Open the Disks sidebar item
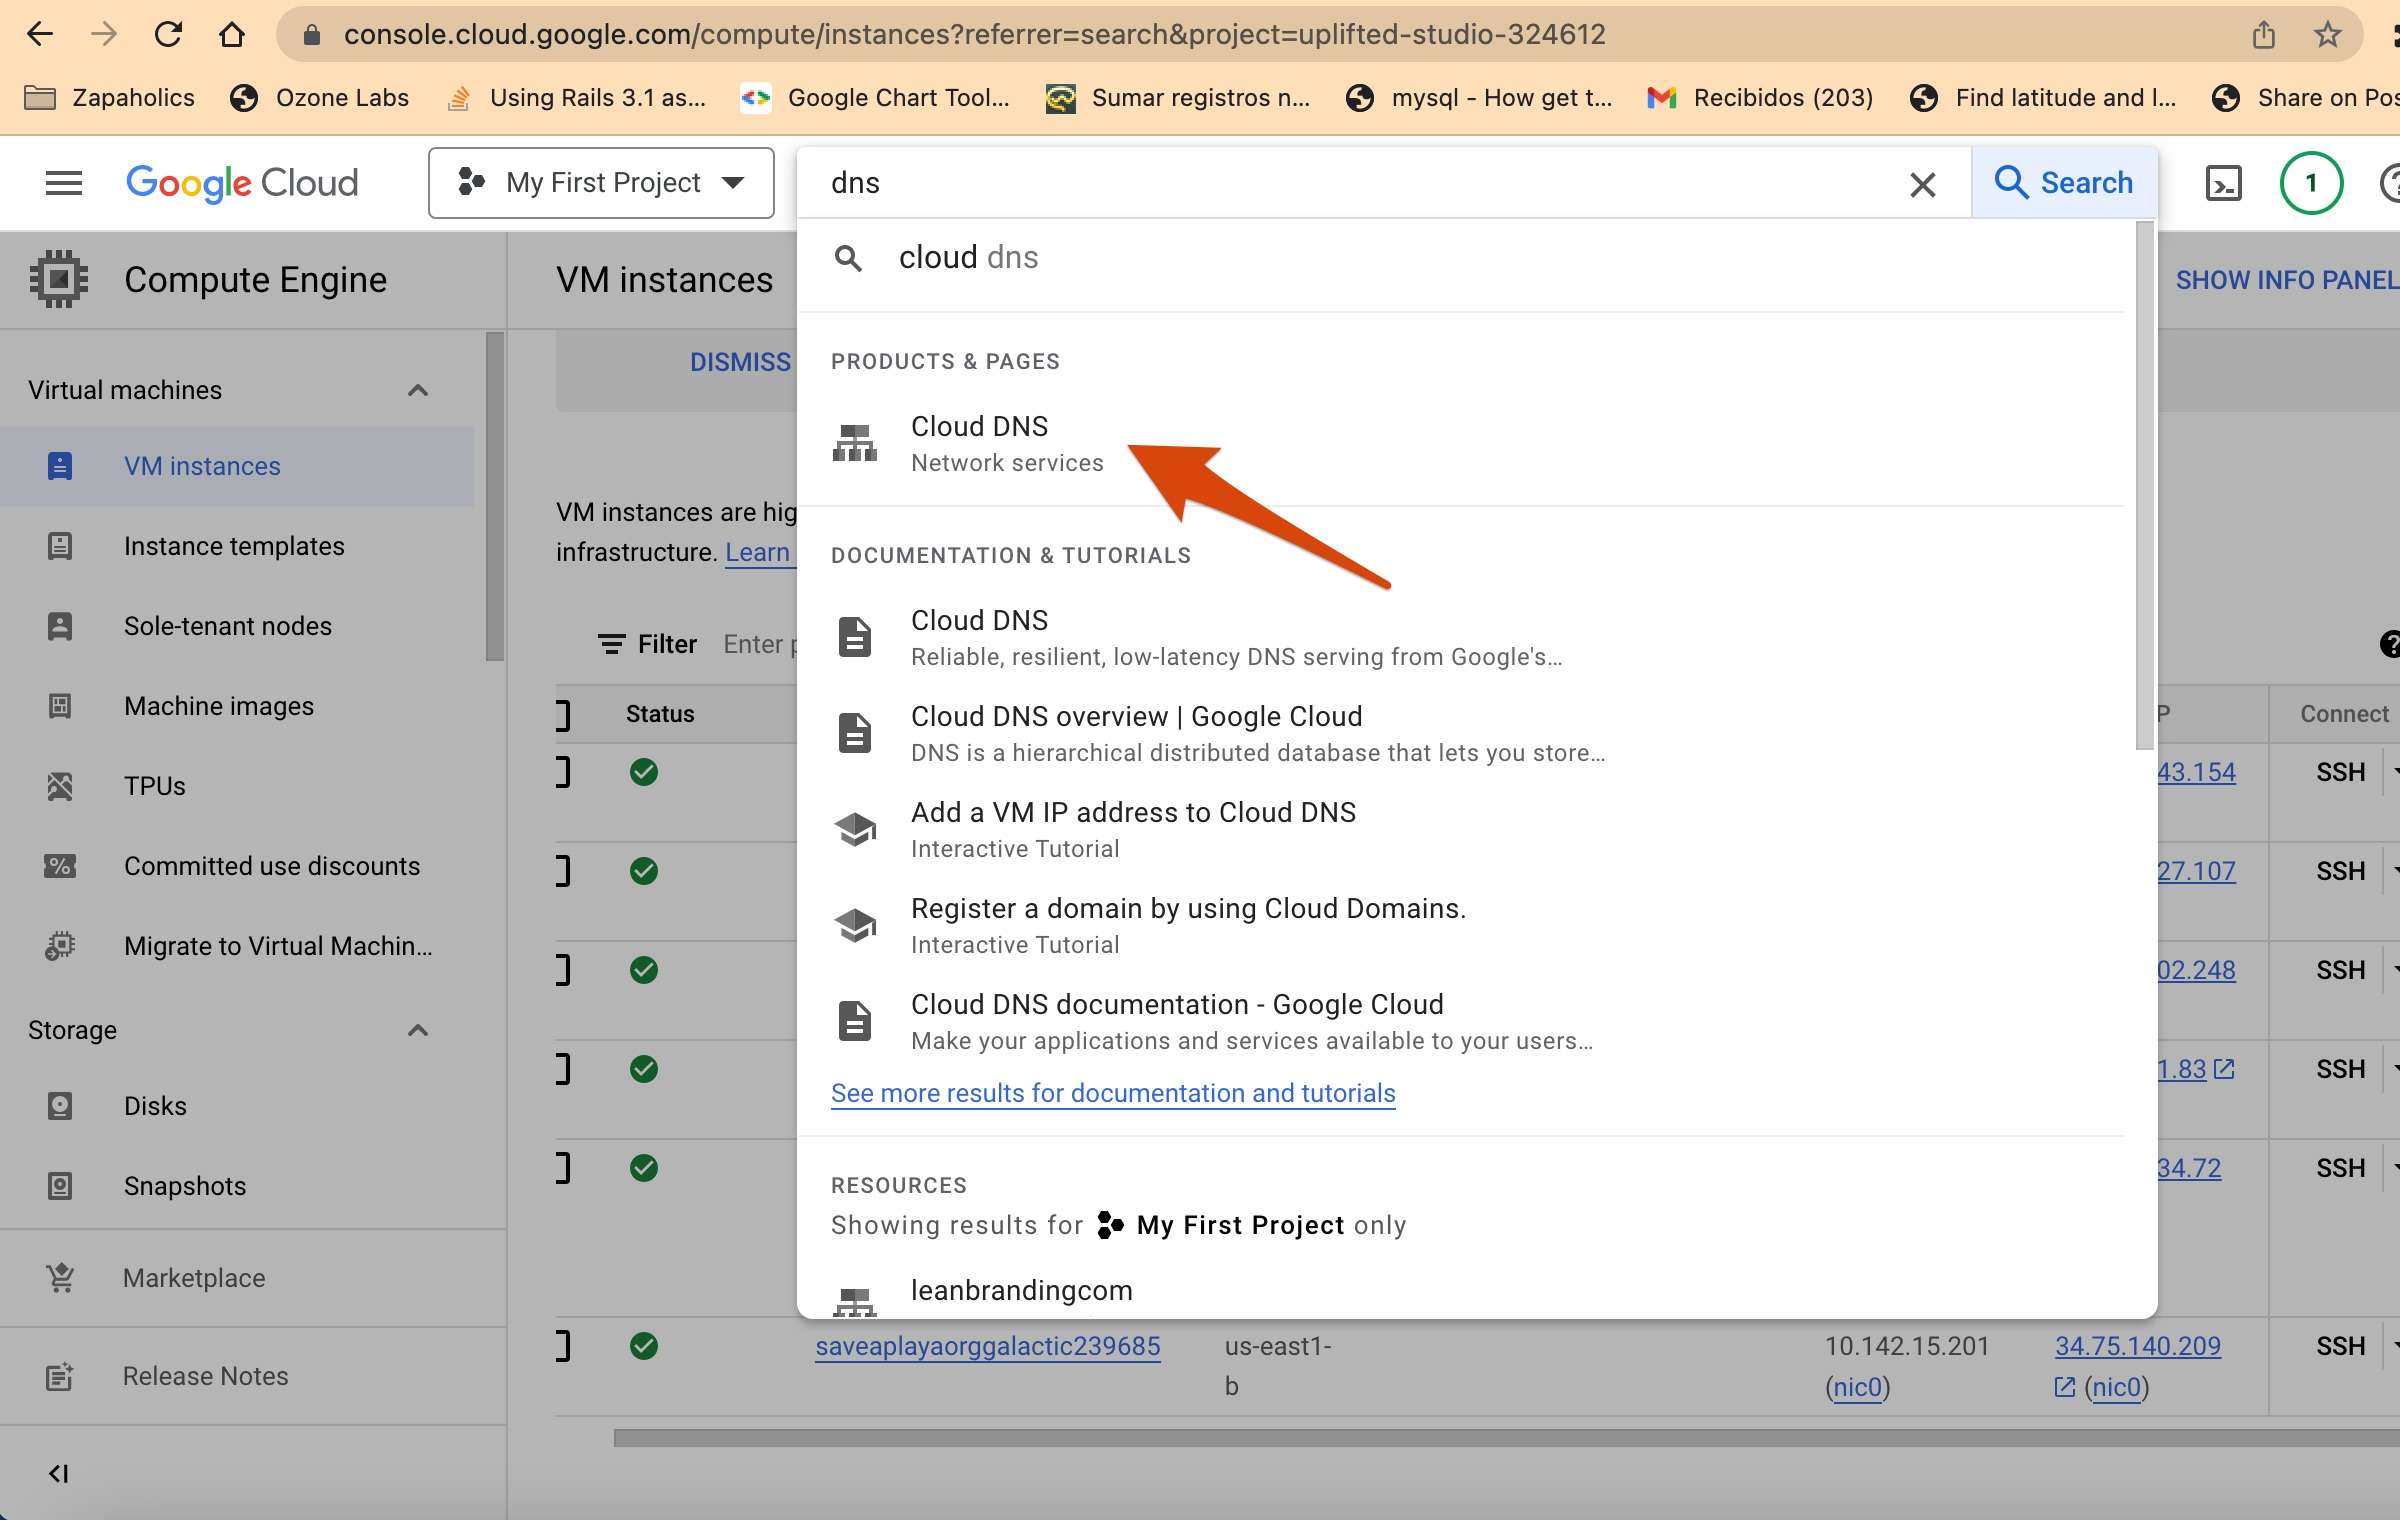 [155, 1106]
